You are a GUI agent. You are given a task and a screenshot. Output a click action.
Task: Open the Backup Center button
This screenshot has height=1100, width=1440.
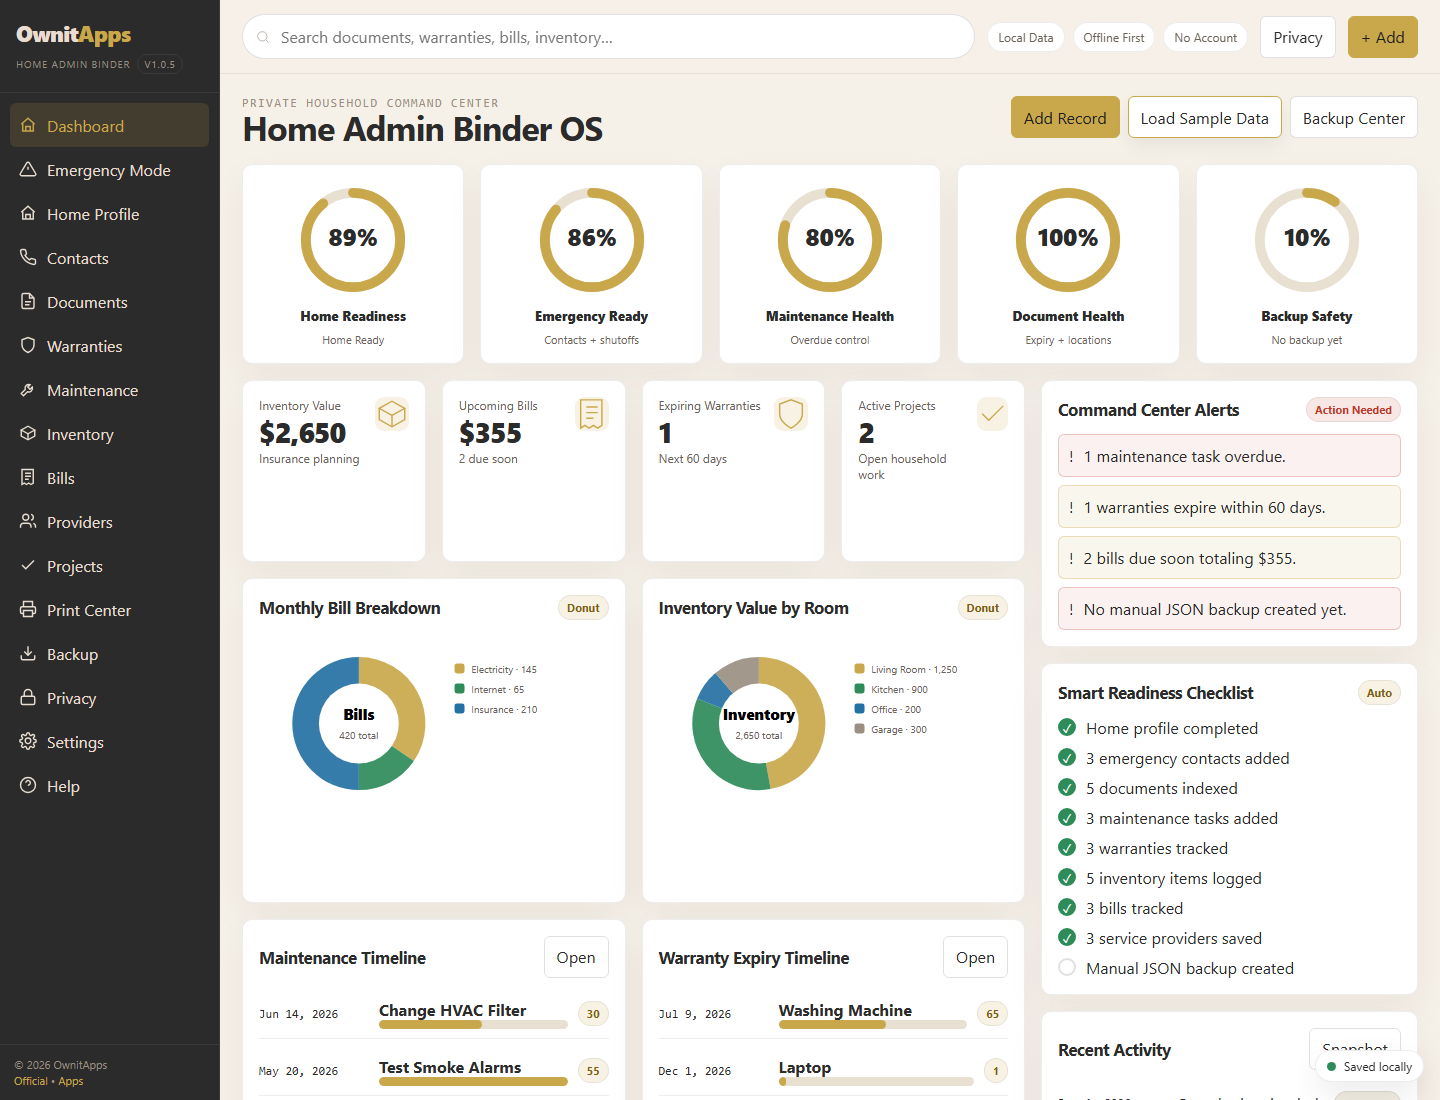click(1354, 118)
